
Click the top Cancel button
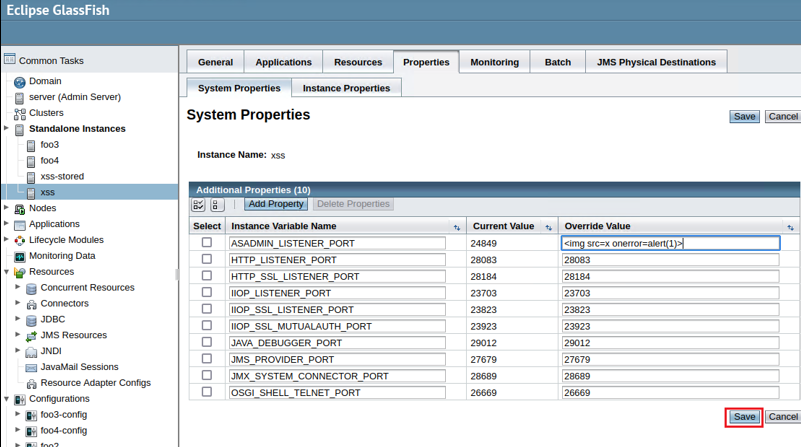pos(783,116)
